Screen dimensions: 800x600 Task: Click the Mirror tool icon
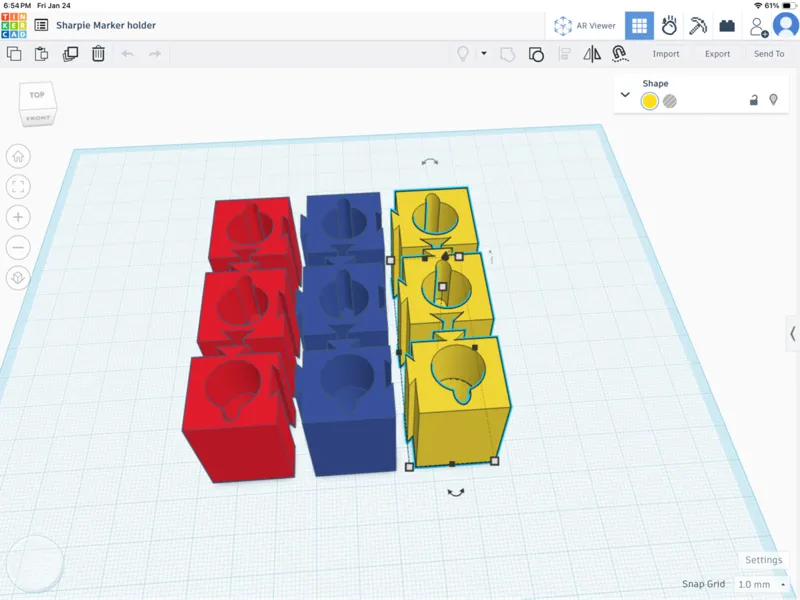click(x=592, y=54)
